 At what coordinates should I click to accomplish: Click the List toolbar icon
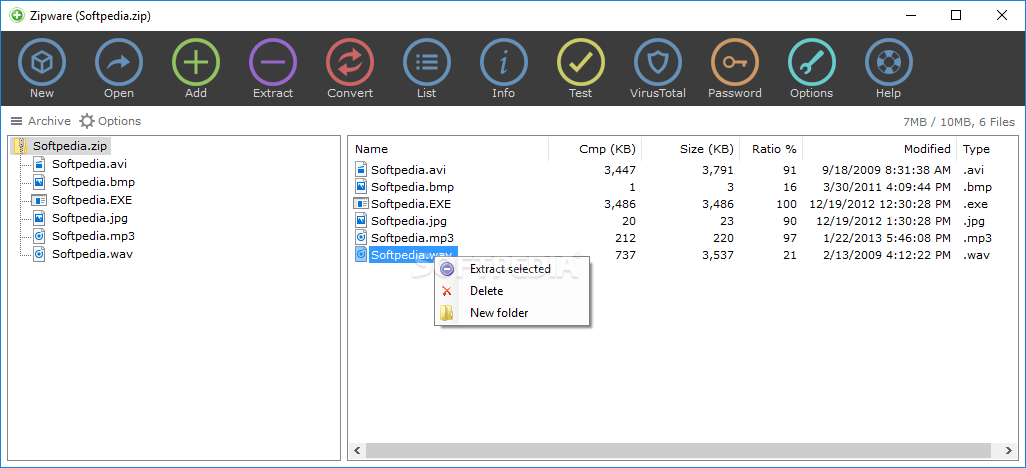pos(427,63)
